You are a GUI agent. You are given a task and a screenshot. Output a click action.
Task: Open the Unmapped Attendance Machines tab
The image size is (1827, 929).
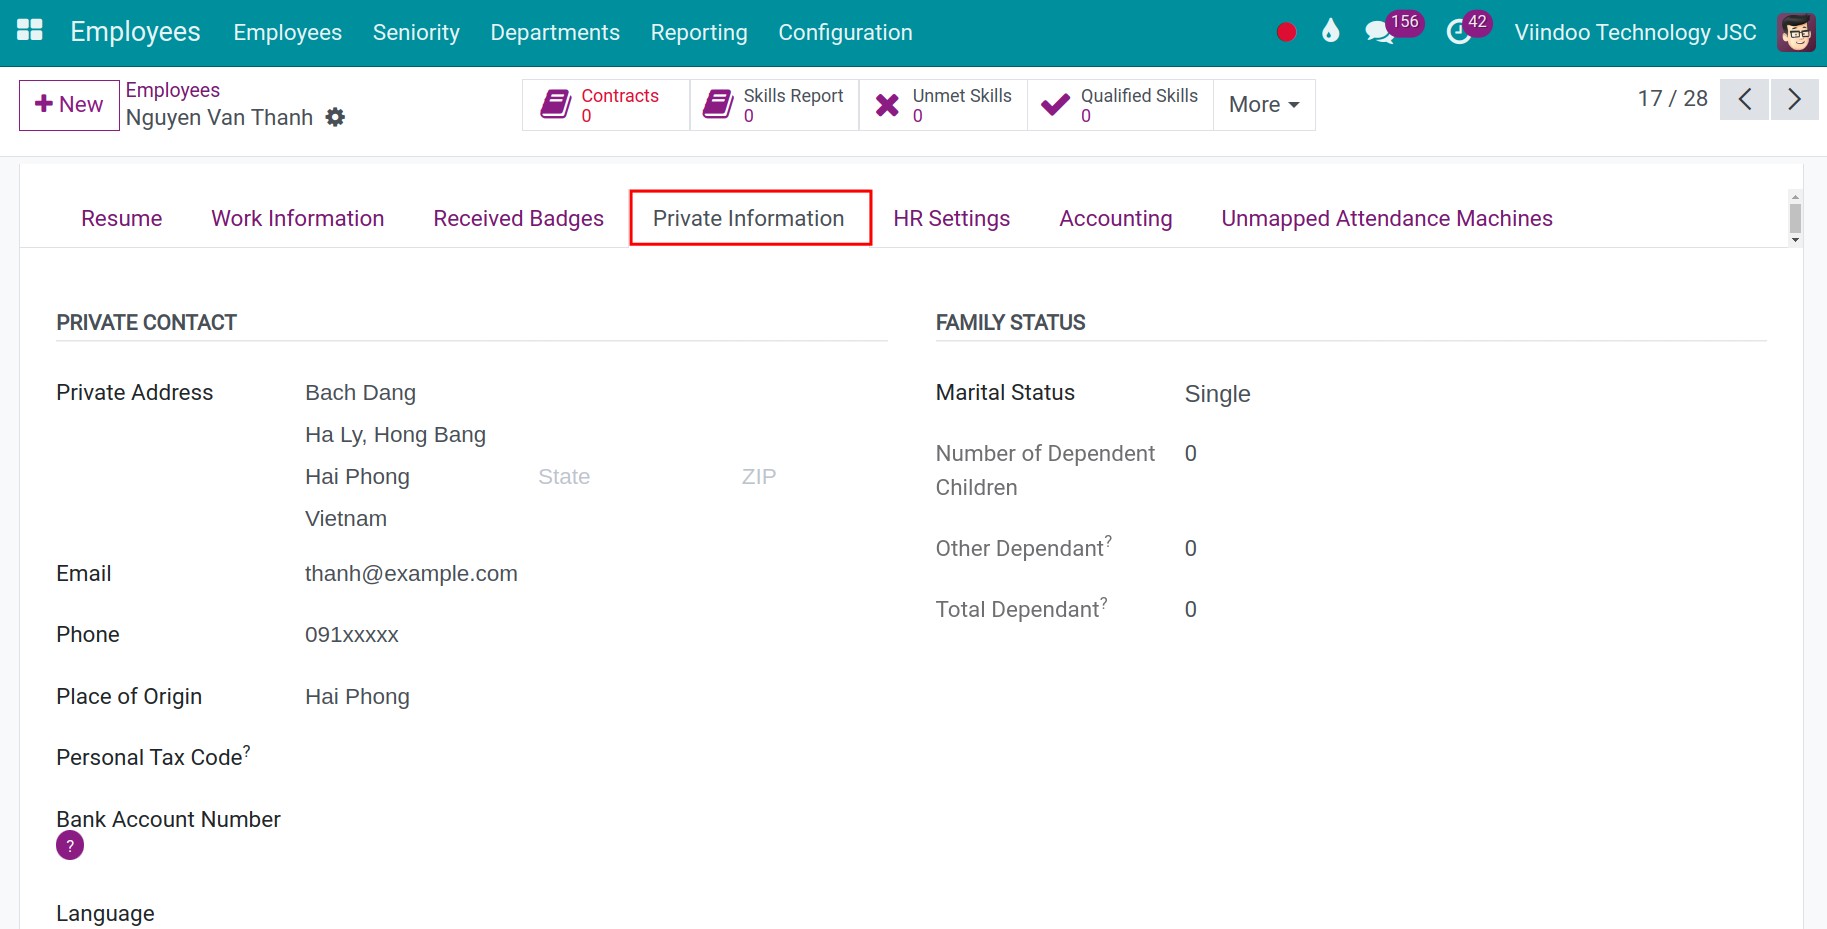tap(1387, 218)
